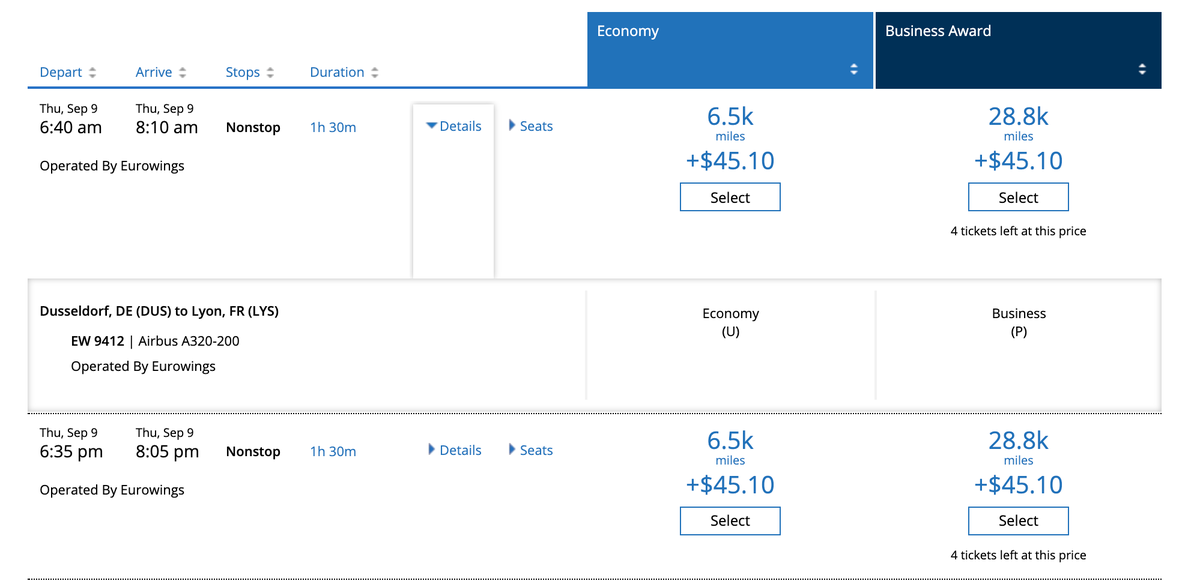Select Business Award for 6:35 pm flight
The width and height of the screenshot is (1200, 581).
(x=1018, y=521)
